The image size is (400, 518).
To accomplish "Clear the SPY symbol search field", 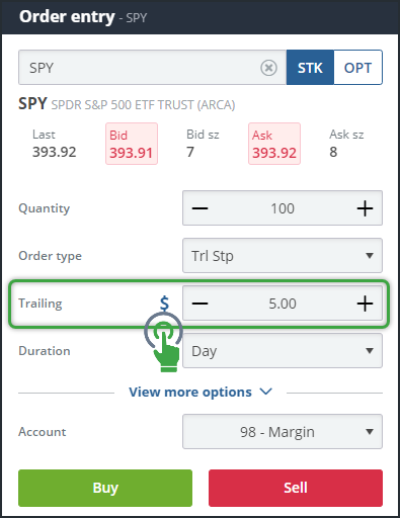I will [x=269, y=68].
